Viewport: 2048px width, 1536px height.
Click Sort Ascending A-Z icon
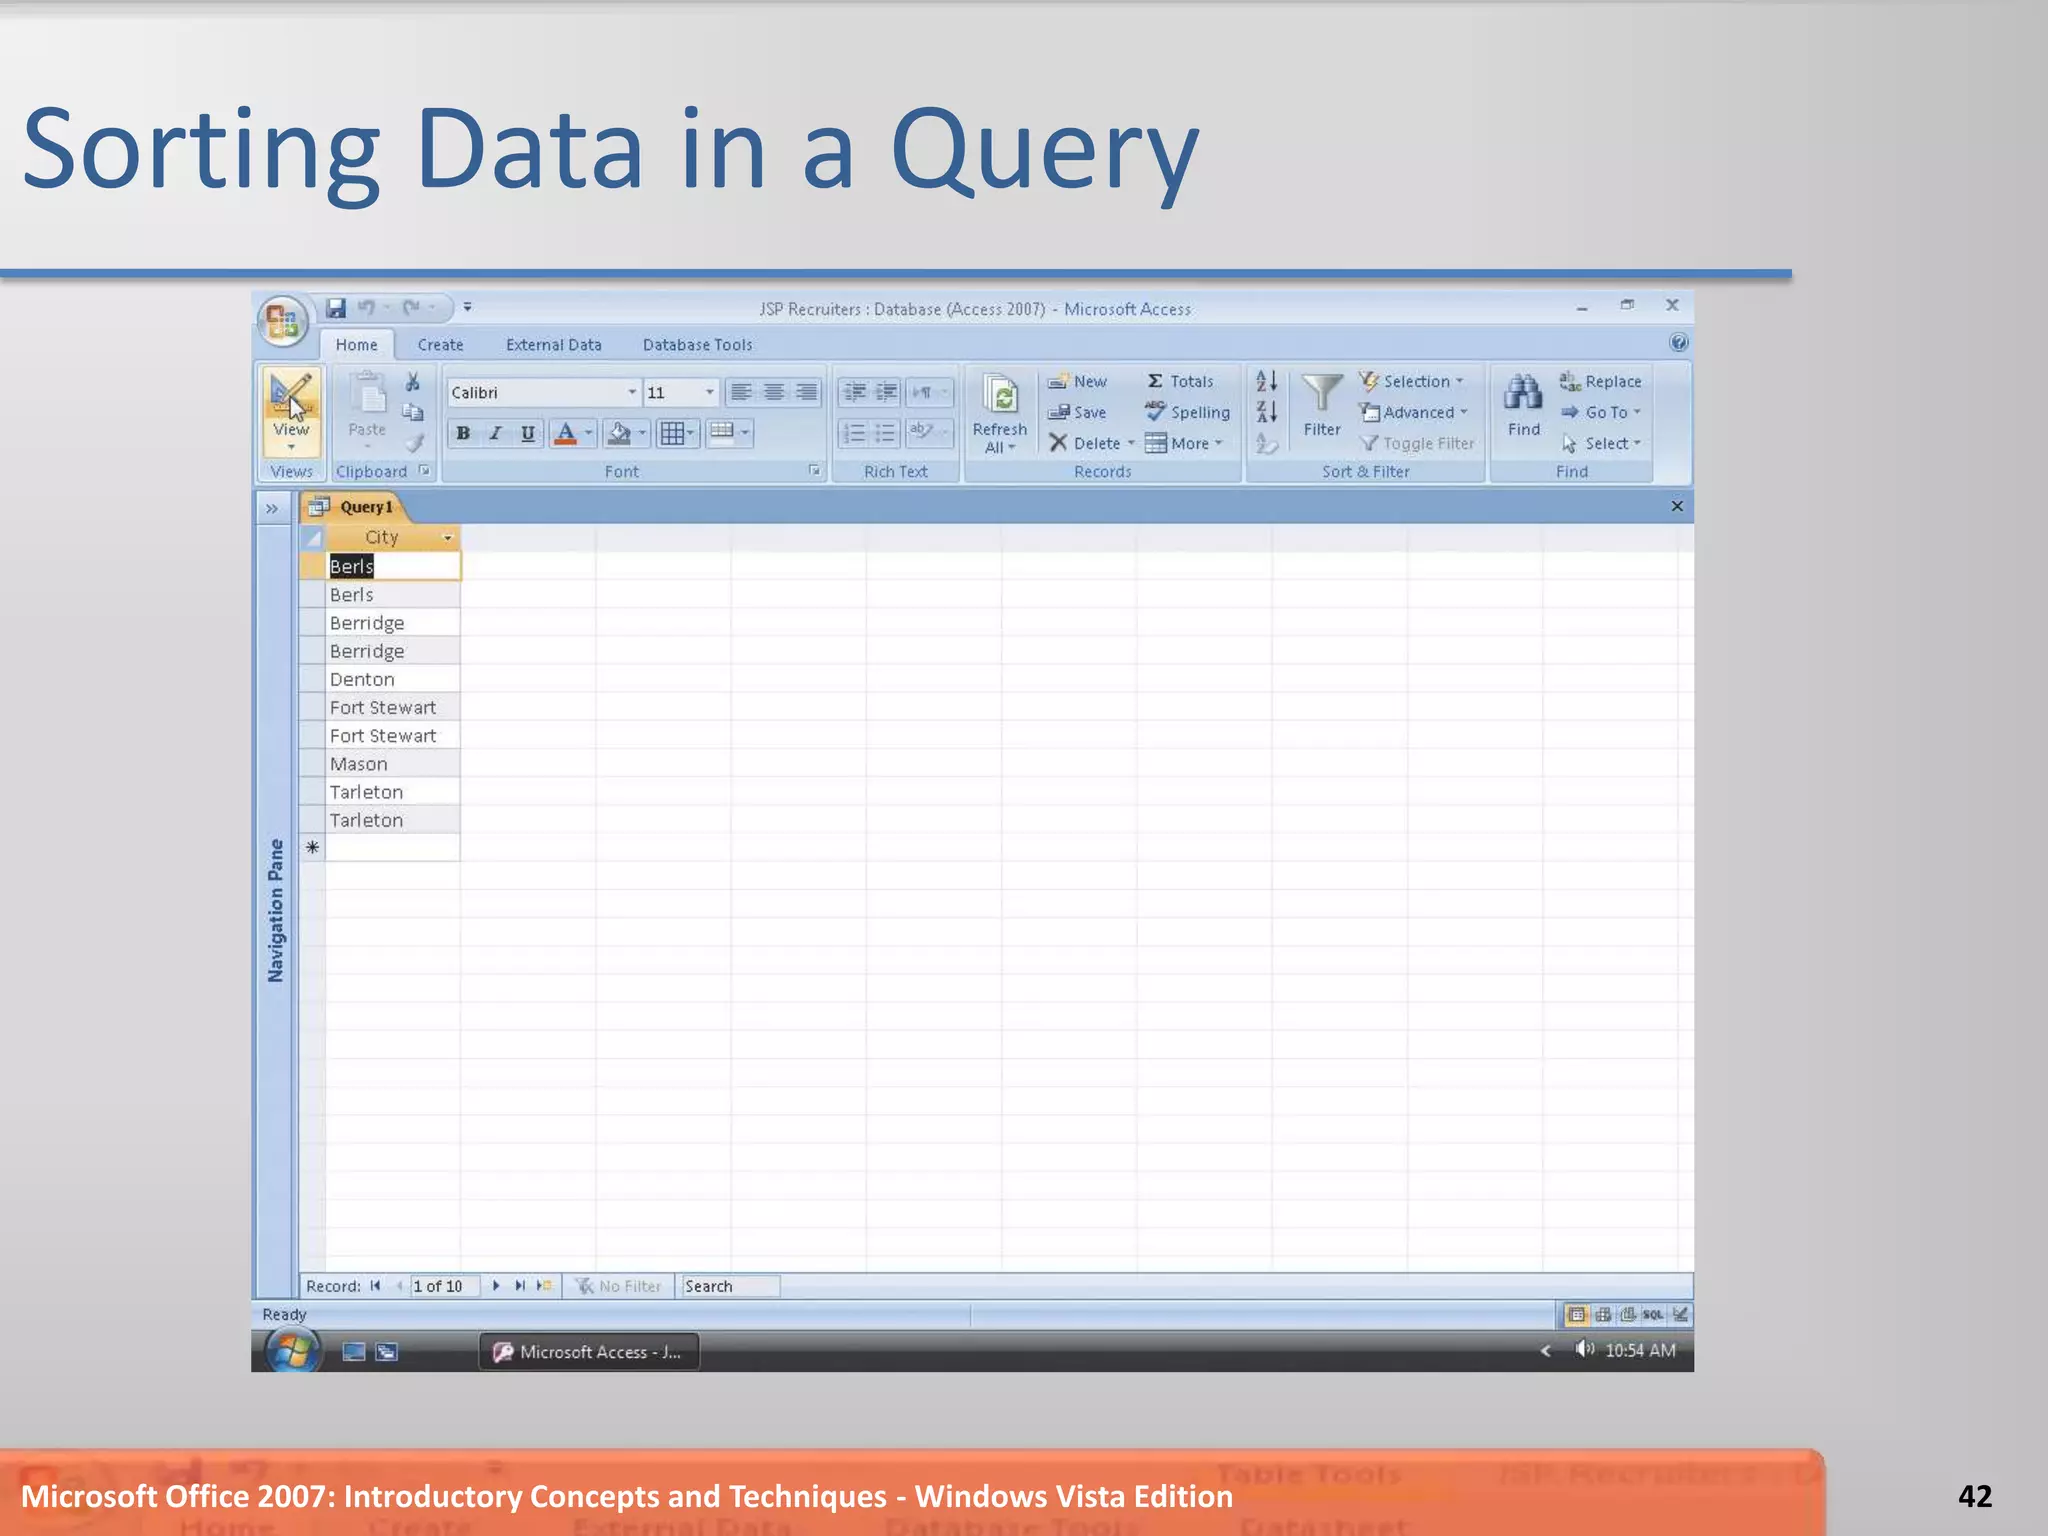[x=1266, y=381]
